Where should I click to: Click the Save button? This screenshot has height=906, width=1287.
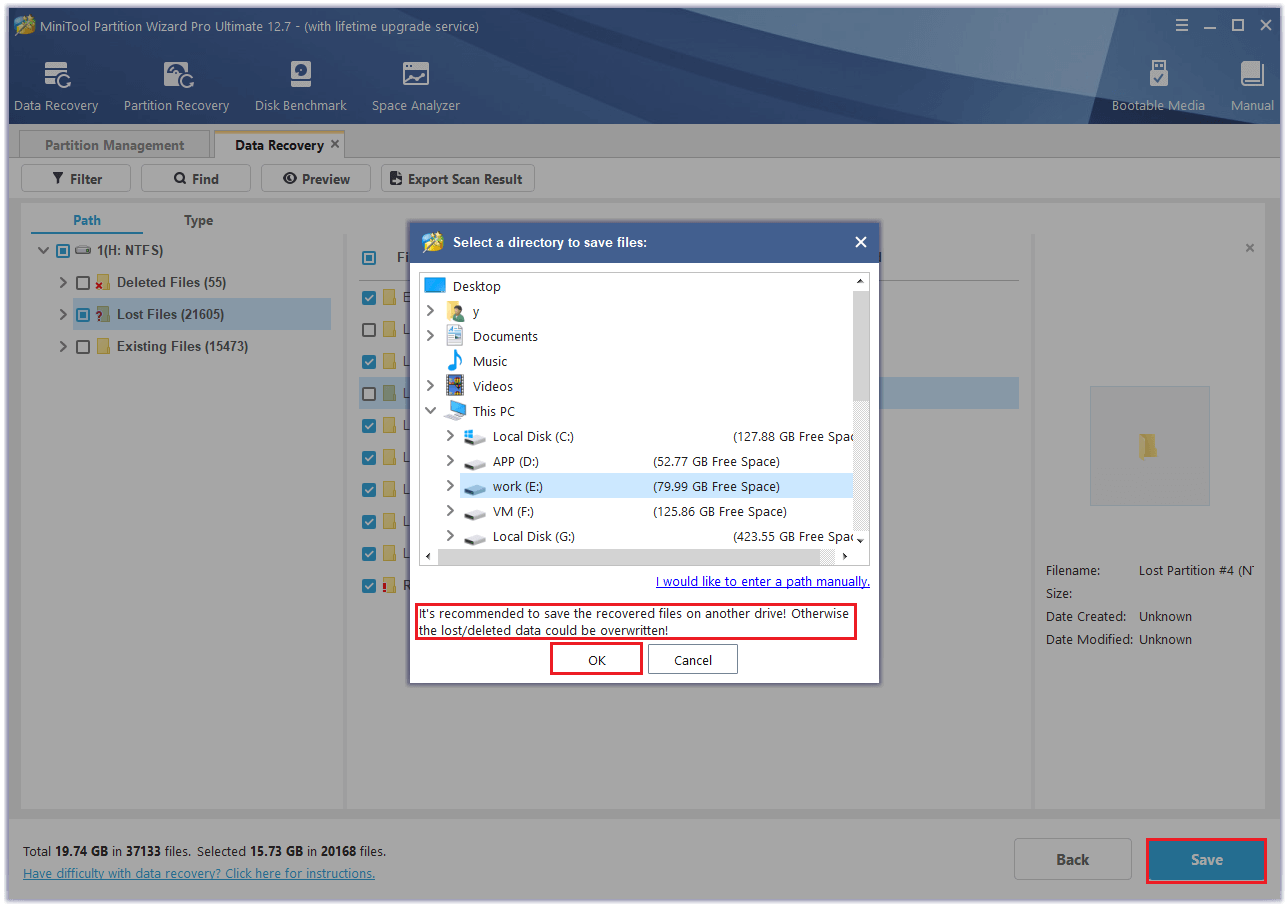tap(1206, 859)
